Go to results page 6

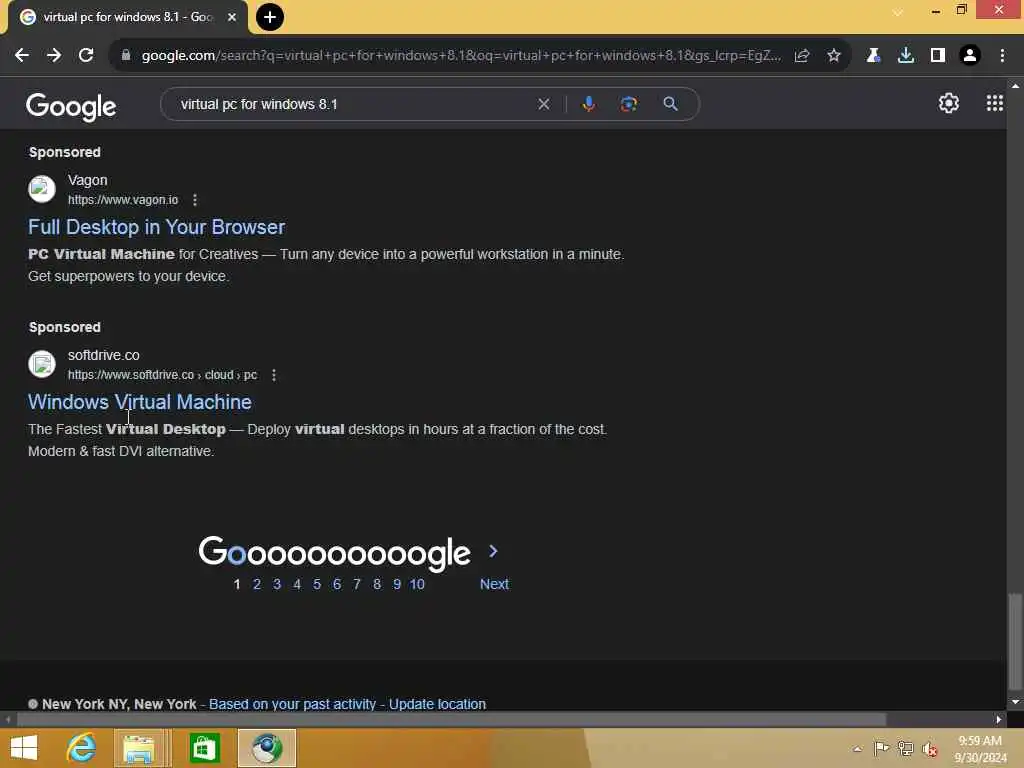tap(337, 584)
